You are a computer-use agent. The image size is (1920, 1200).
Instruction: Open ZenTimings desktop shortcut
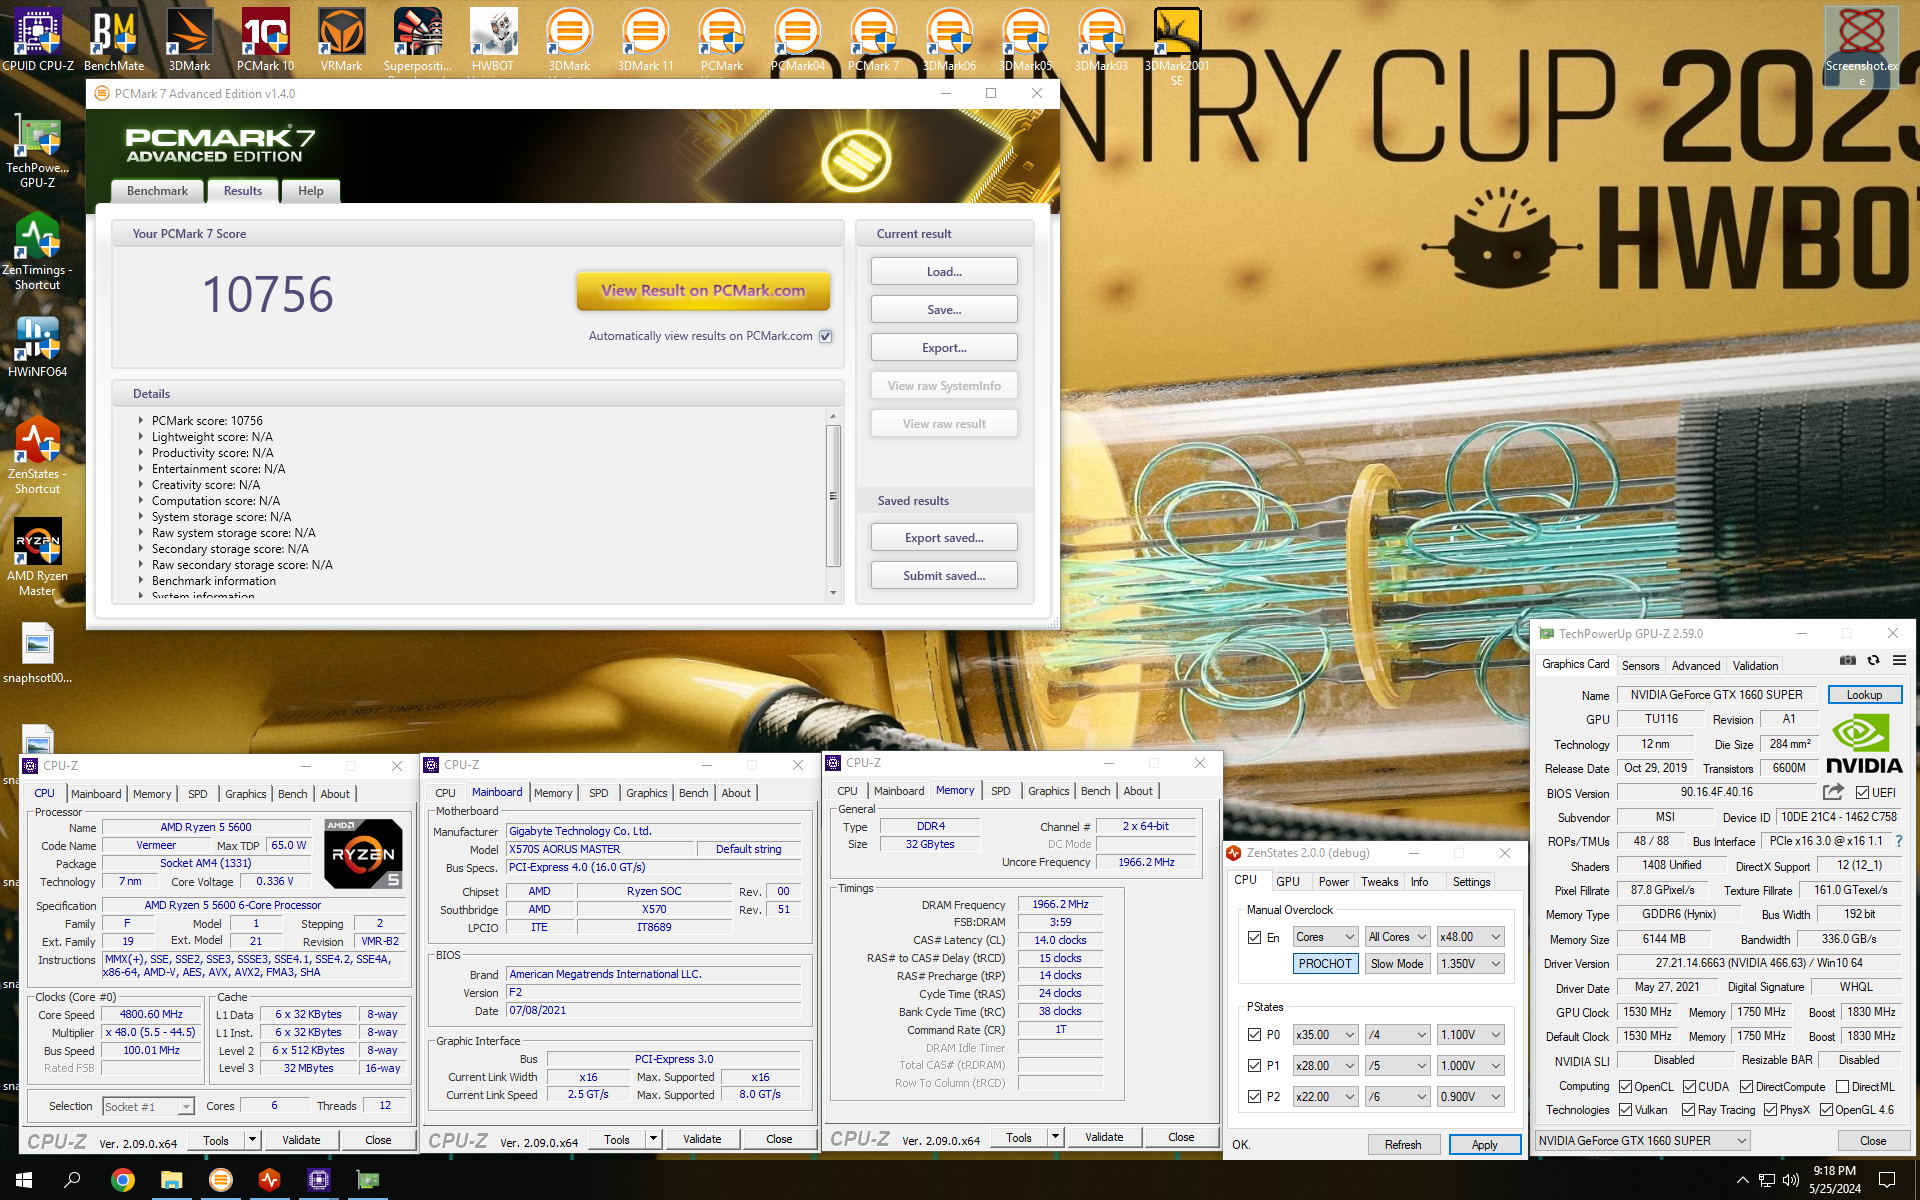pyautogui.click(x=38, y=252)
